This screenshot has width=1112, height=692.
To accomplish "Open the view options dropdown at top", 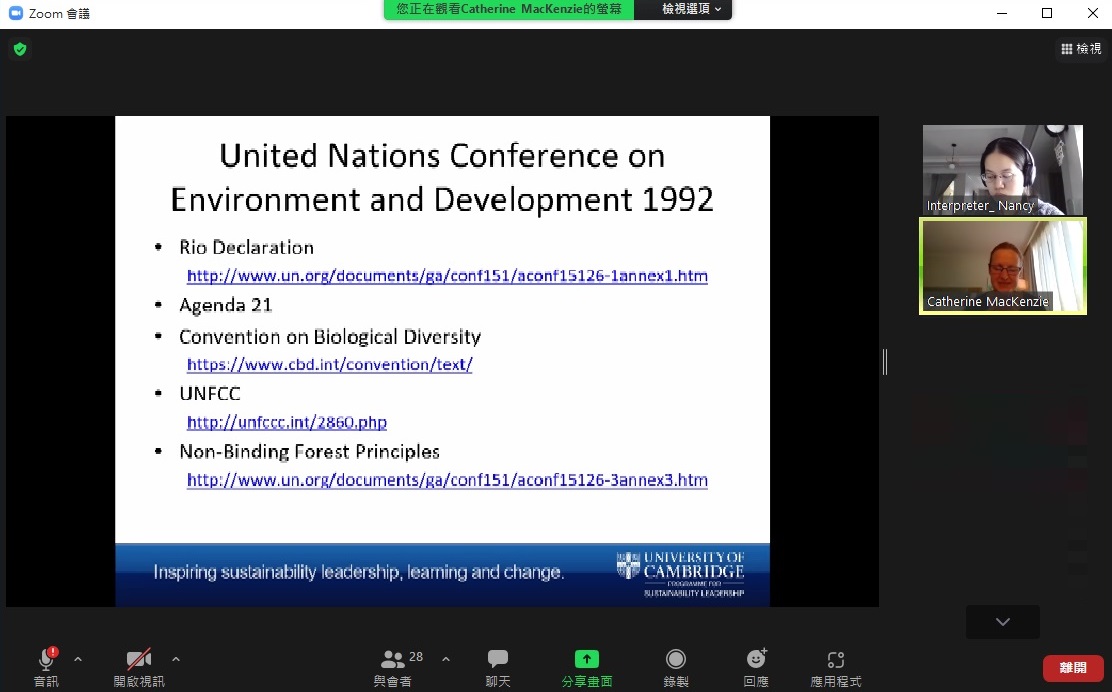I will 694,9.
